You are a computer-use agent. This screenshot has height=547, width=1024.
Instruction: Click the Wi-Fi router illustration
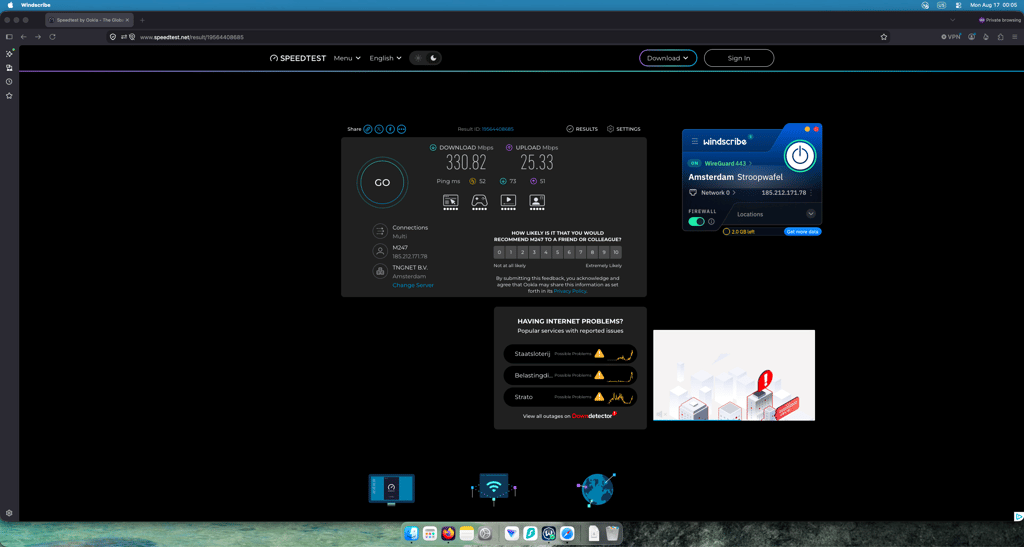(494, 489)
